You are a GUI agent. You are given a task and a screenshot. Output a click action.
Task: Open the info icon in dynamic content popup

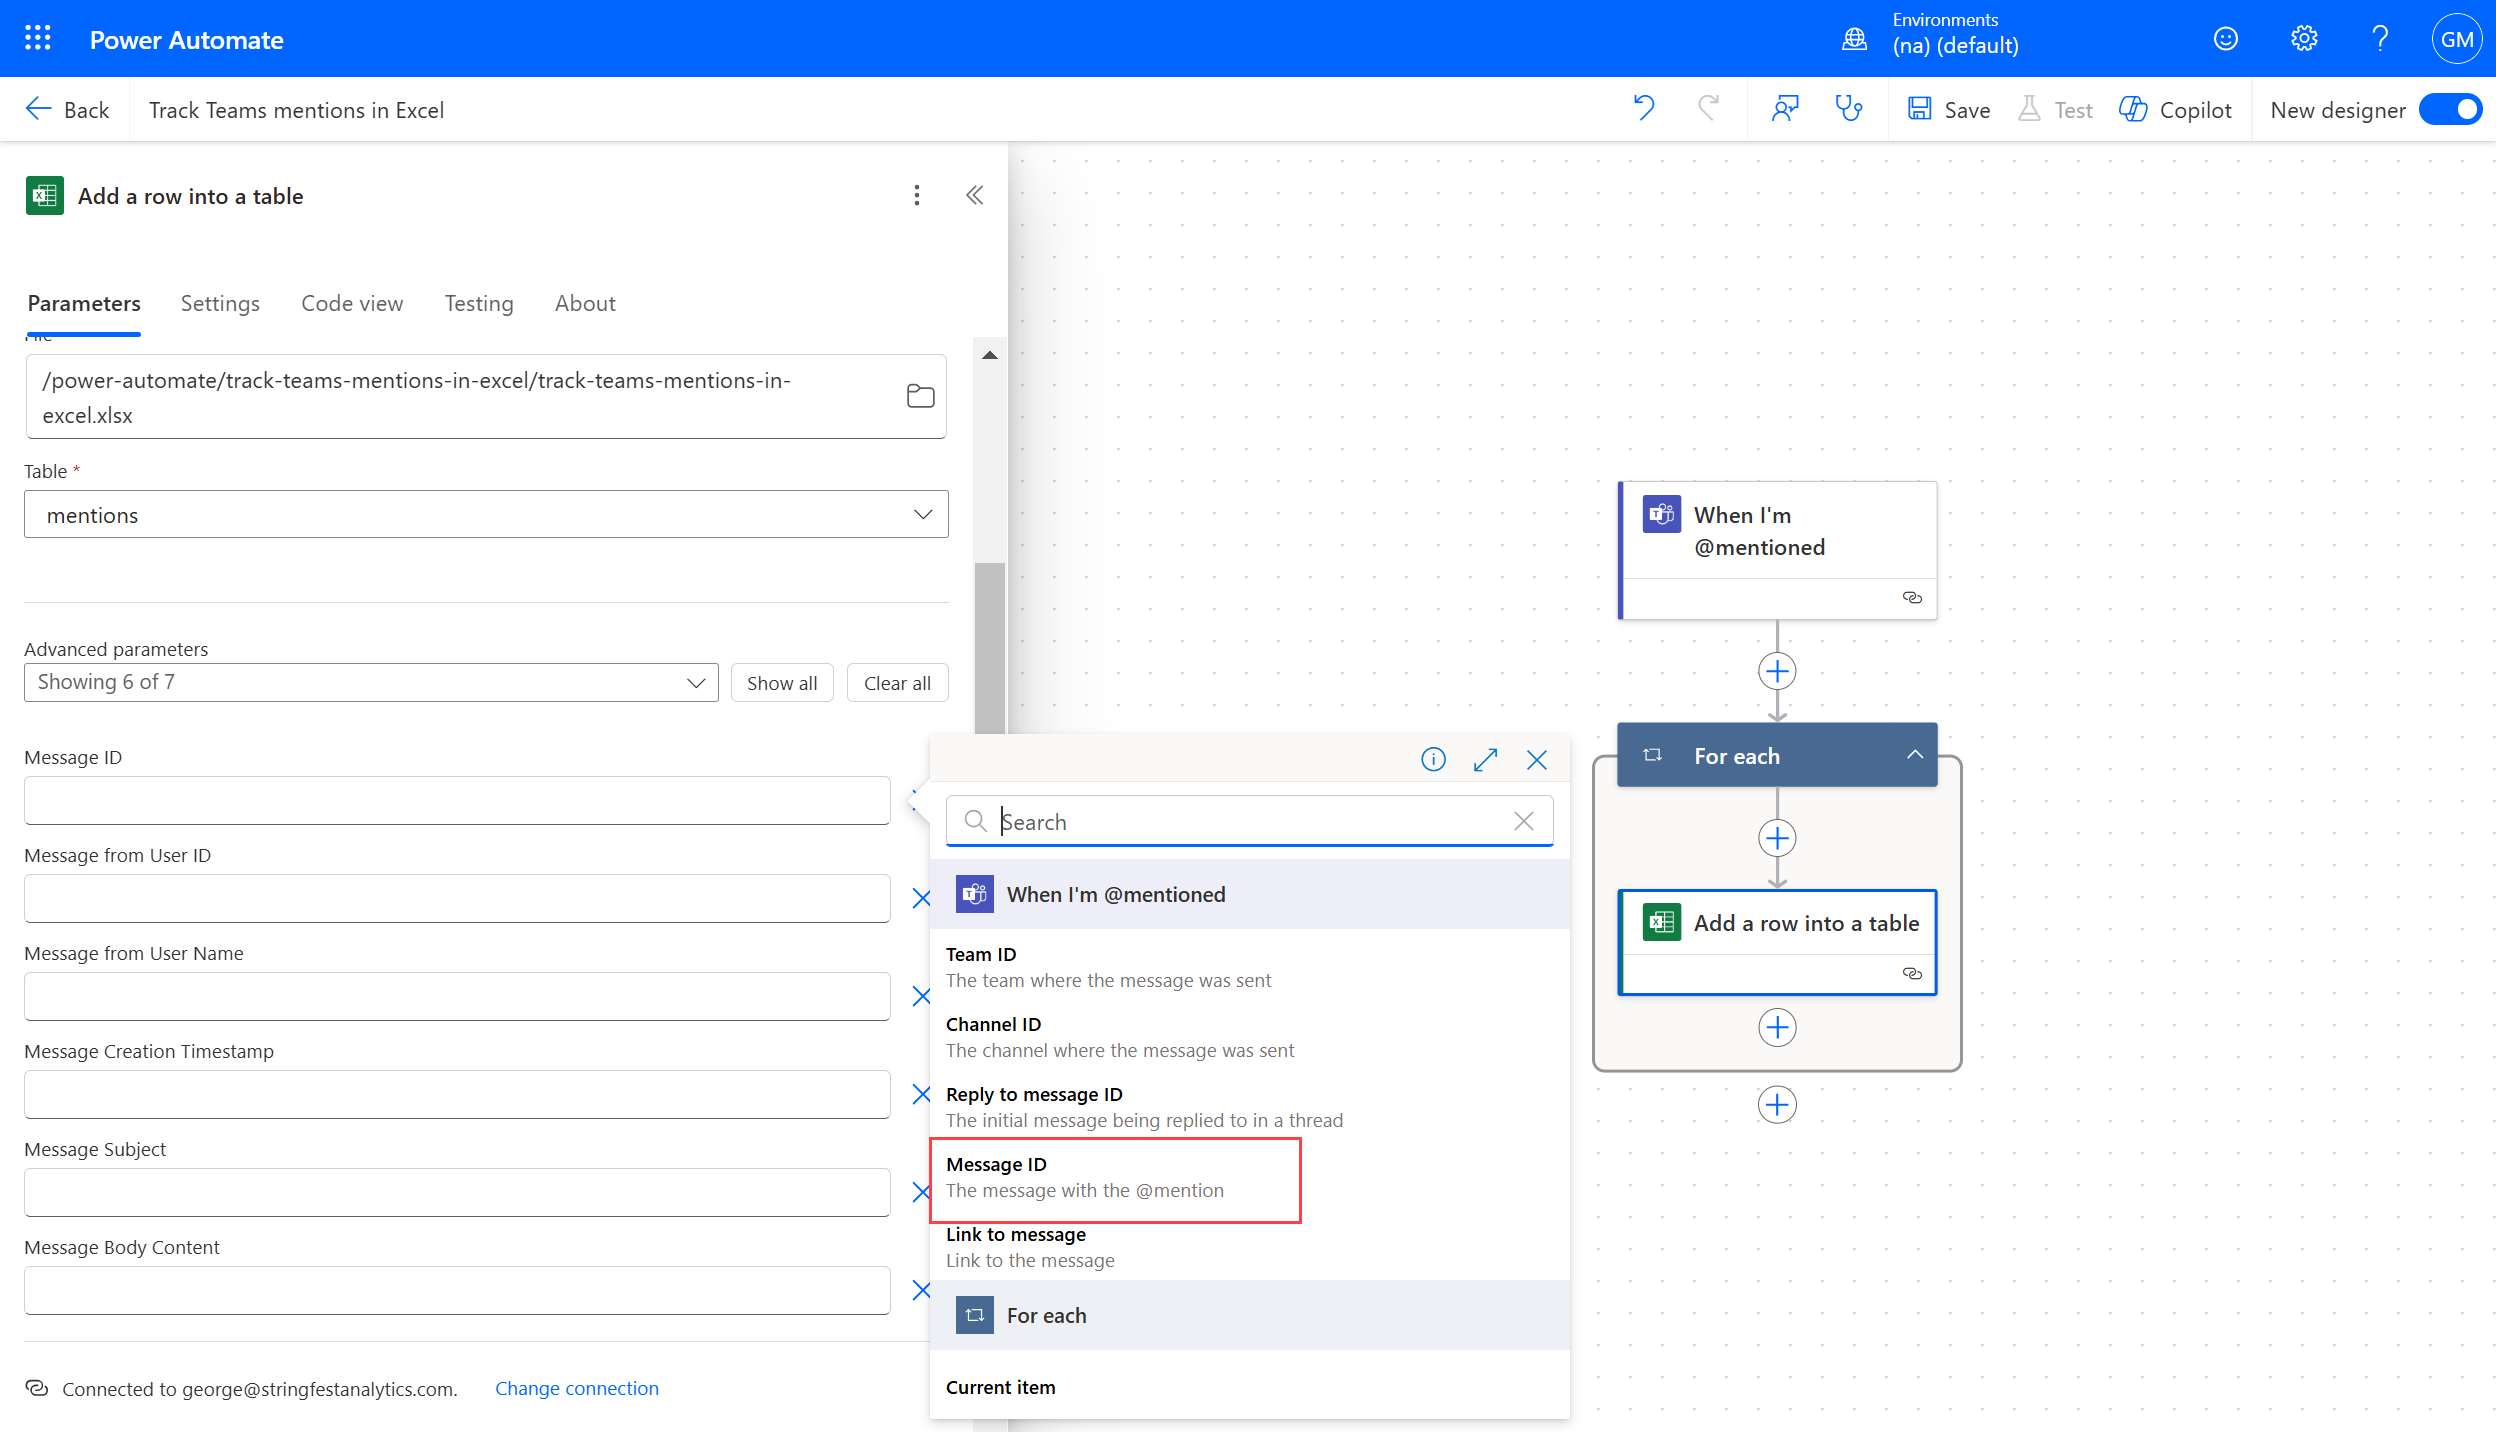pos(1433,760)
